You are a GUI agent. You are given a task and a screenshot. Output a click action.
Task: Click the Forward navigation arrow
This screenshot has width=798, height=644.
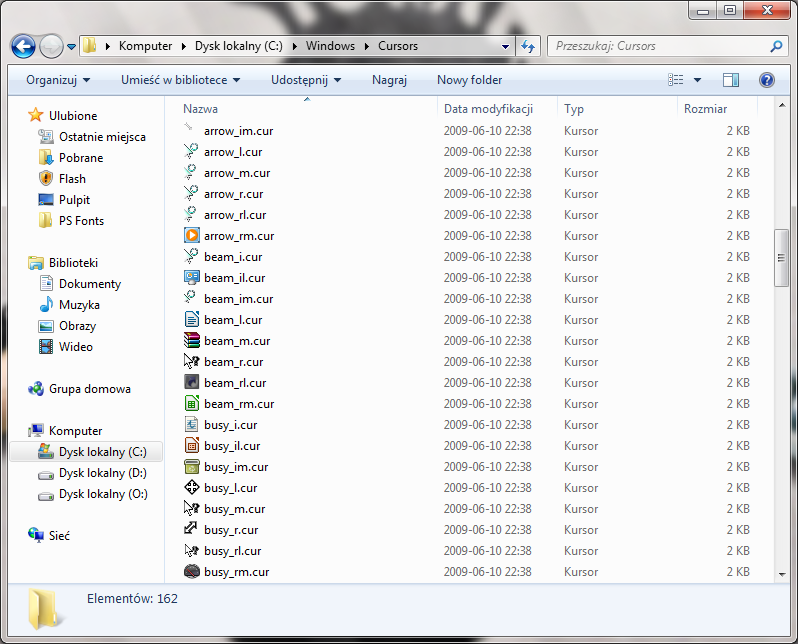coord(51,46)
